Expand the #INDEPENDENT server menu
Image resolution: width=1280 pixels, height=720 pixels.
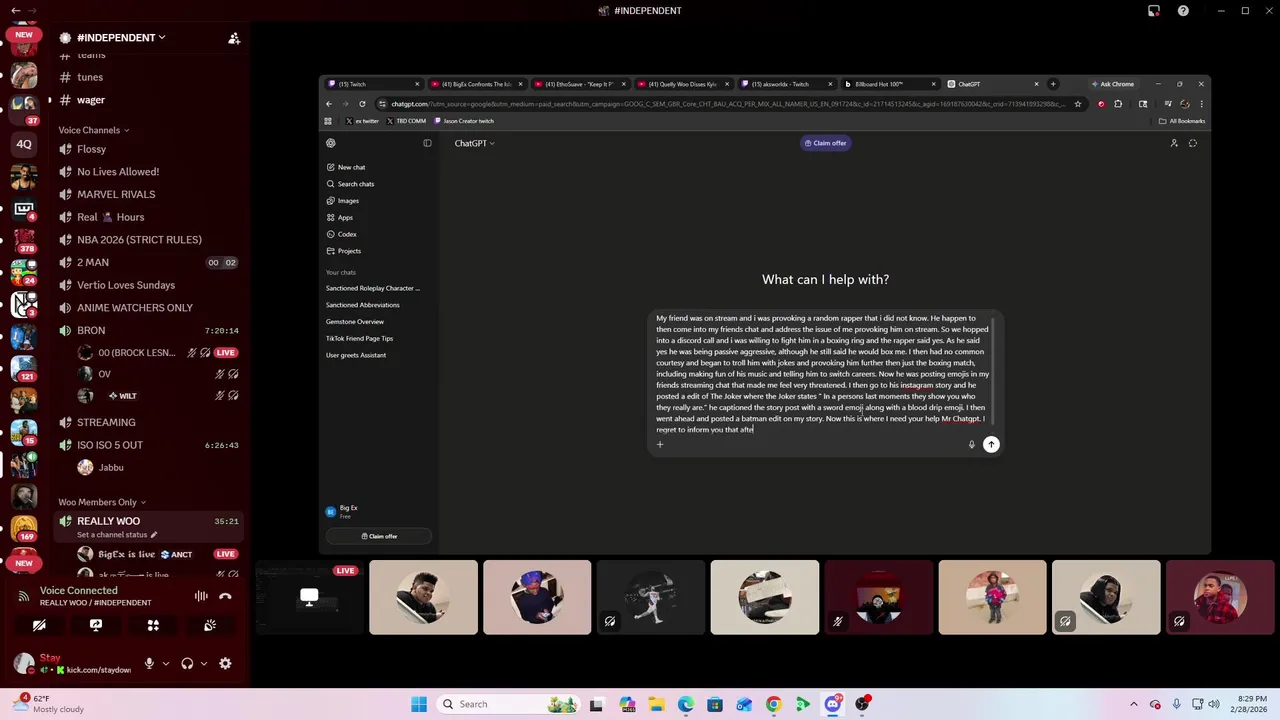pyautogui.click(x=121, y=38)
